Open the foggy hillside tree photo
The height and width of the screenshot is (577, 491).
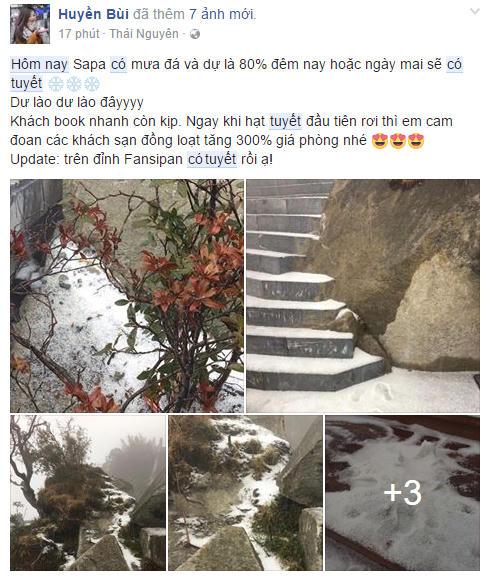(88, 493)
